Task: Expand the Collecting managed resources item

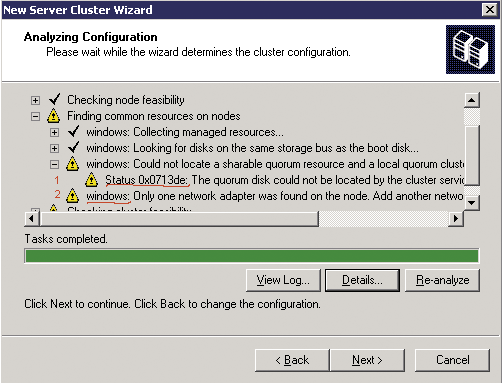Action: (54, 132)
